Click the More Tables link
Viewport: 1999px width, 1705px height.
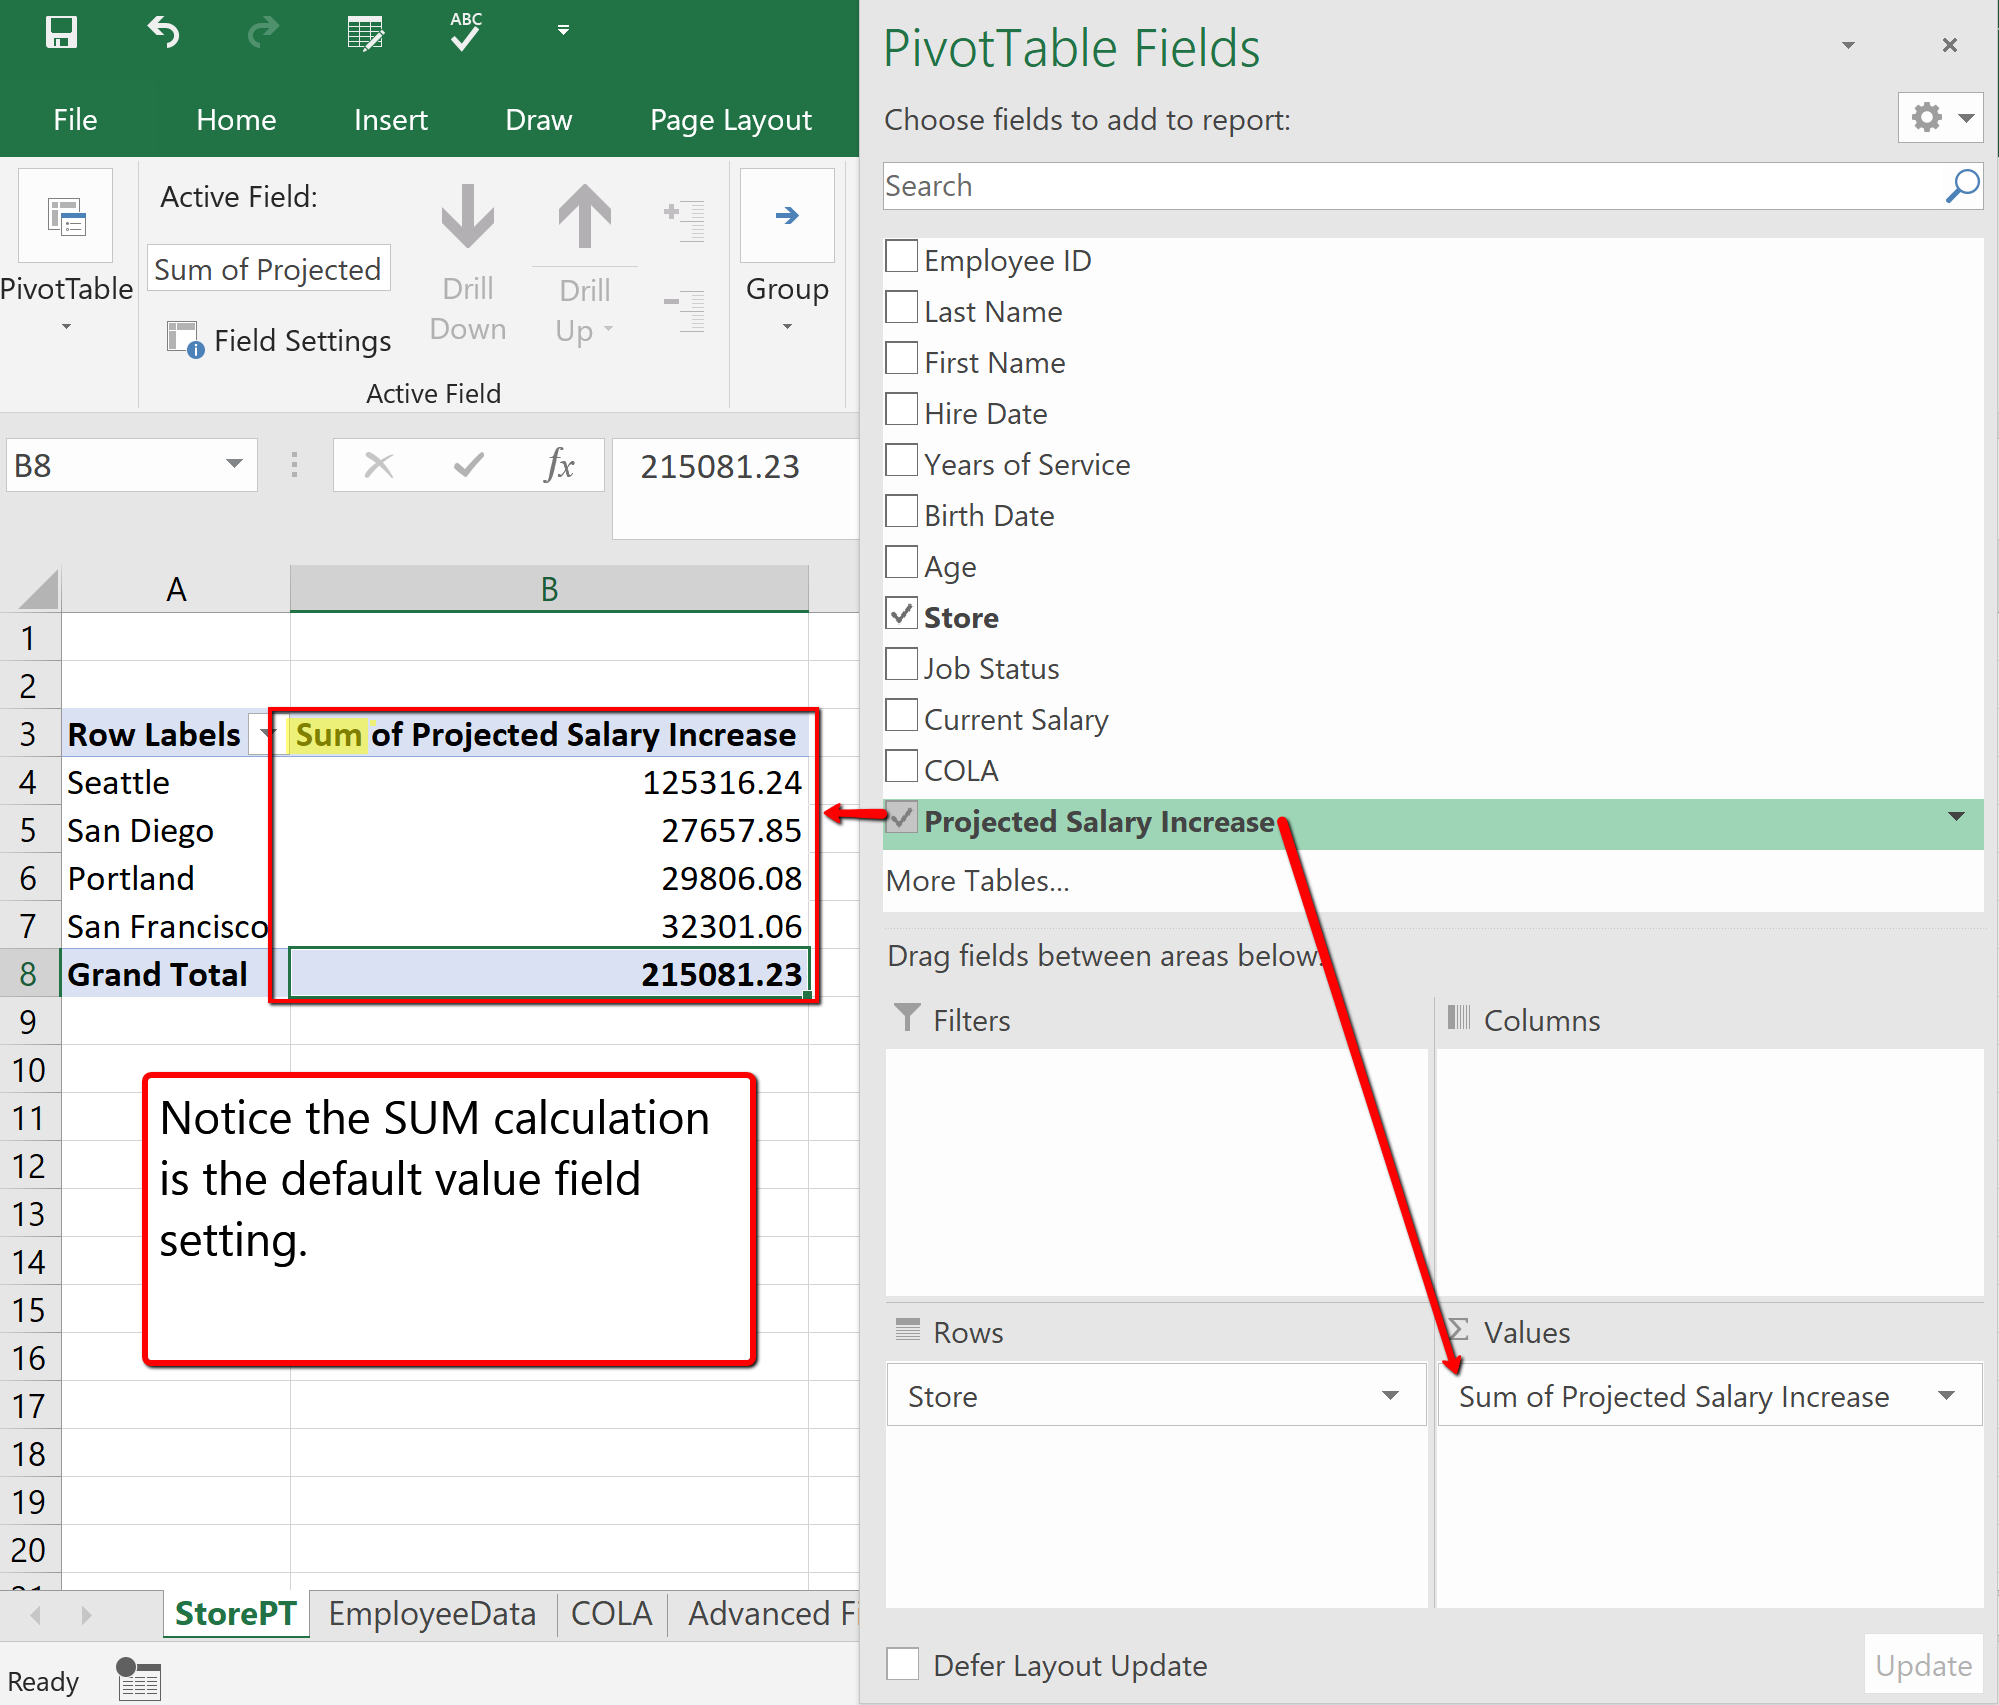[978, 881]
